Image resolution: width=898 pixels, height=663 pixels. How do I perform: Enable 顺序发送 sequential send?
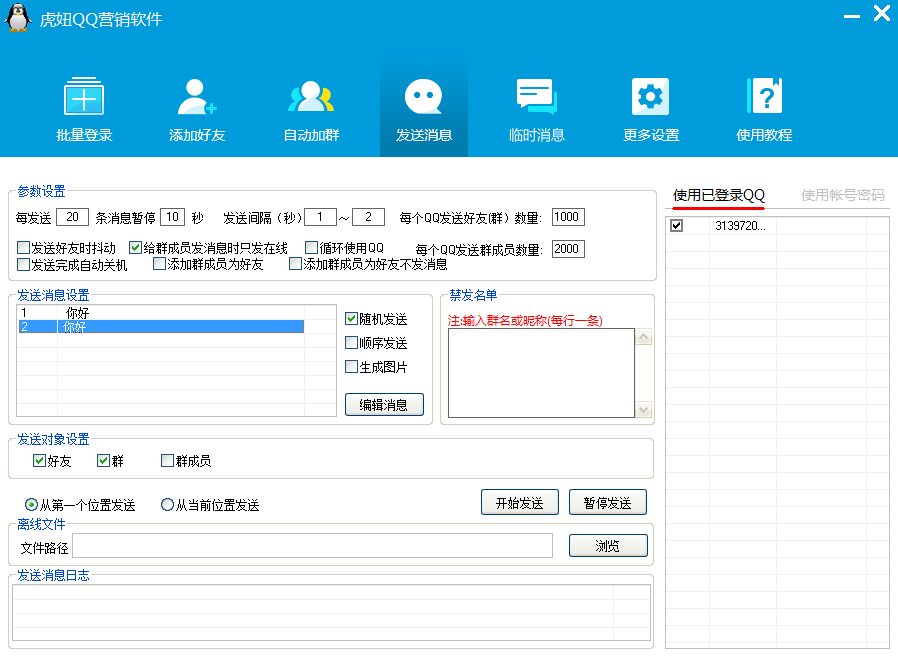(352, 343)
